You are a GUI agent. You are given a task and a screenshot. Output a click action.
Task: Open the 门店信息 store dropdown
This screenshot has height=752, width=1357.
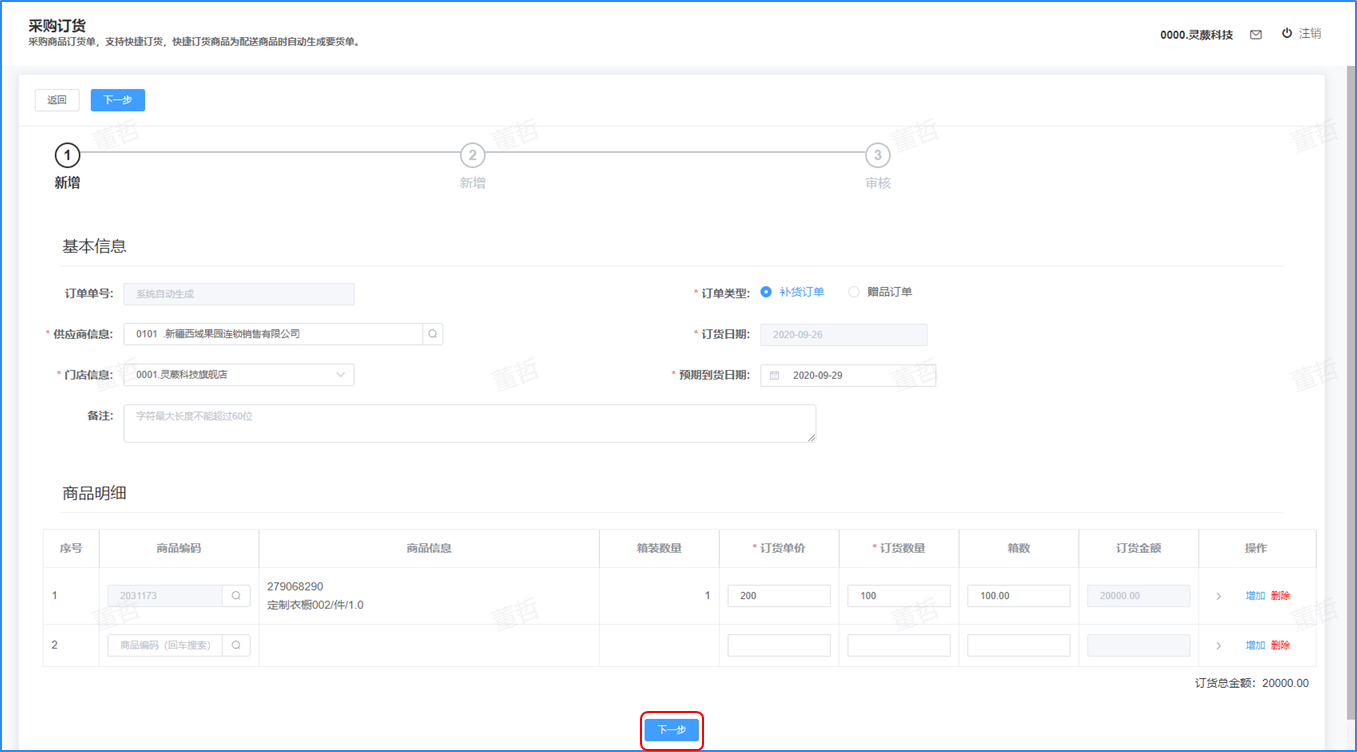(239, 375)
